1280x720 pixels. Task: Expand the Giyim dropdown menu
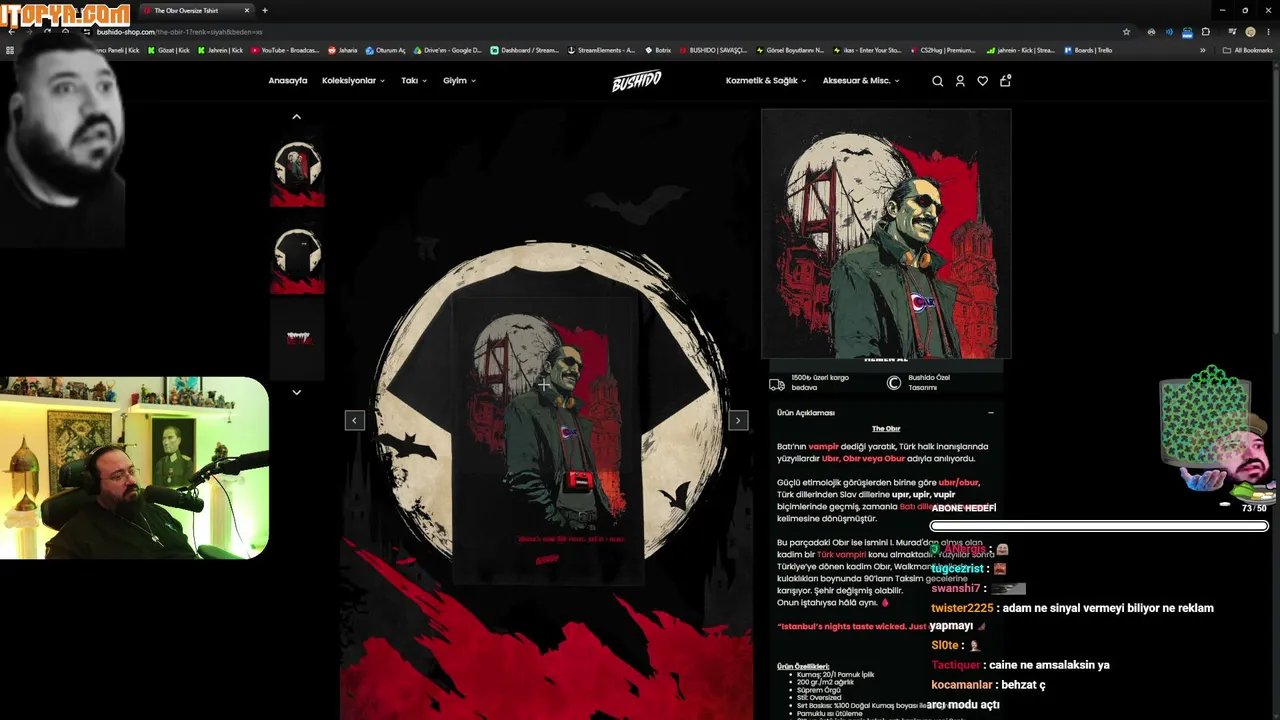[x=459, y=81]
